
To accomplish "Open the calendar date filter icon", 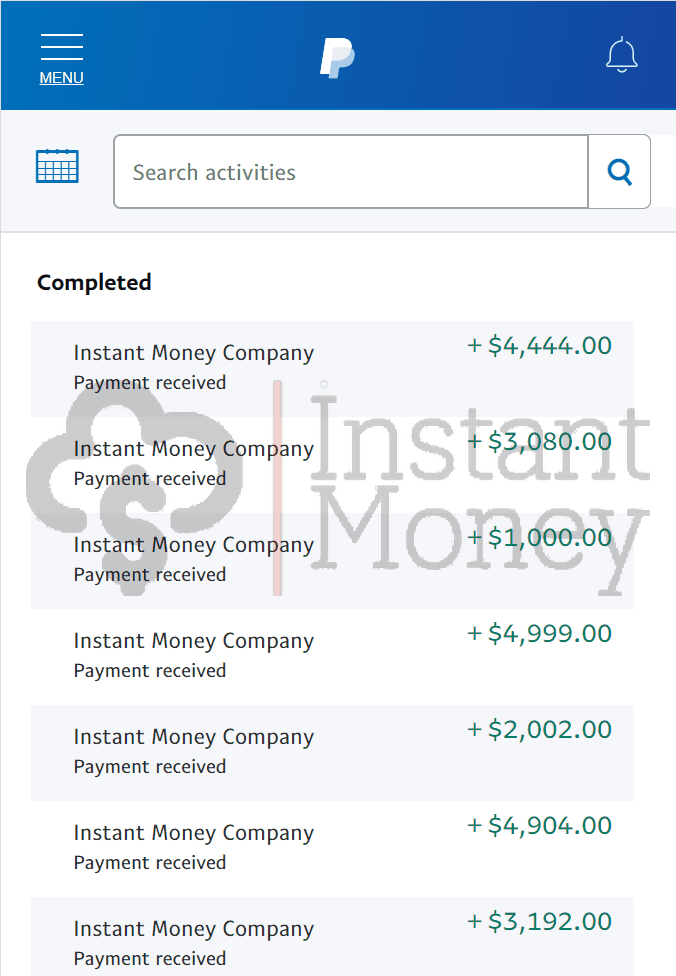I will pos(57,166).
